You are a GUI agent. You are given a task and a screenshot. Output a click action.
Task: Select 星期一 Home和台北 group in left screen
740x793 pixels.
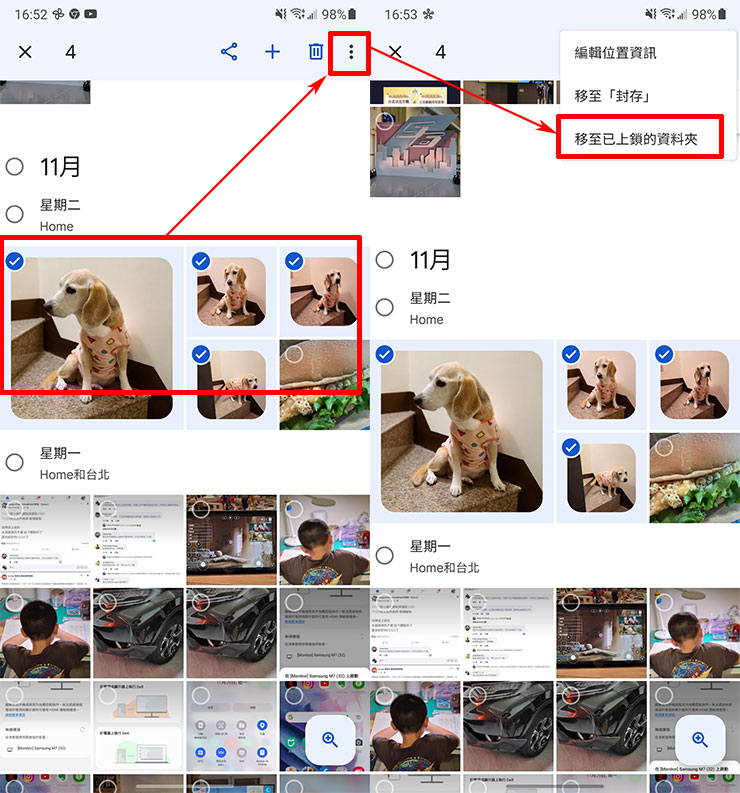(x=15, y=462)
